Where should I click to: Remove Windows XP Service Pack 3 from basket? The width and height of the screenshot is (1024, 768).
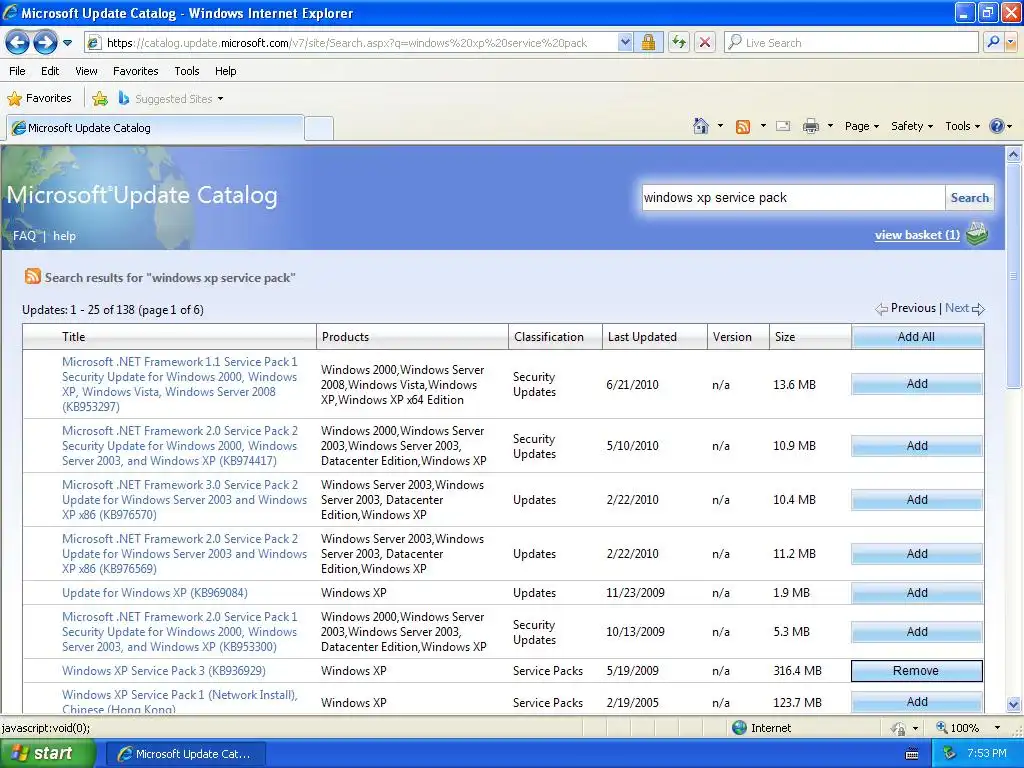pyautogui.click(x=916, y=671)
